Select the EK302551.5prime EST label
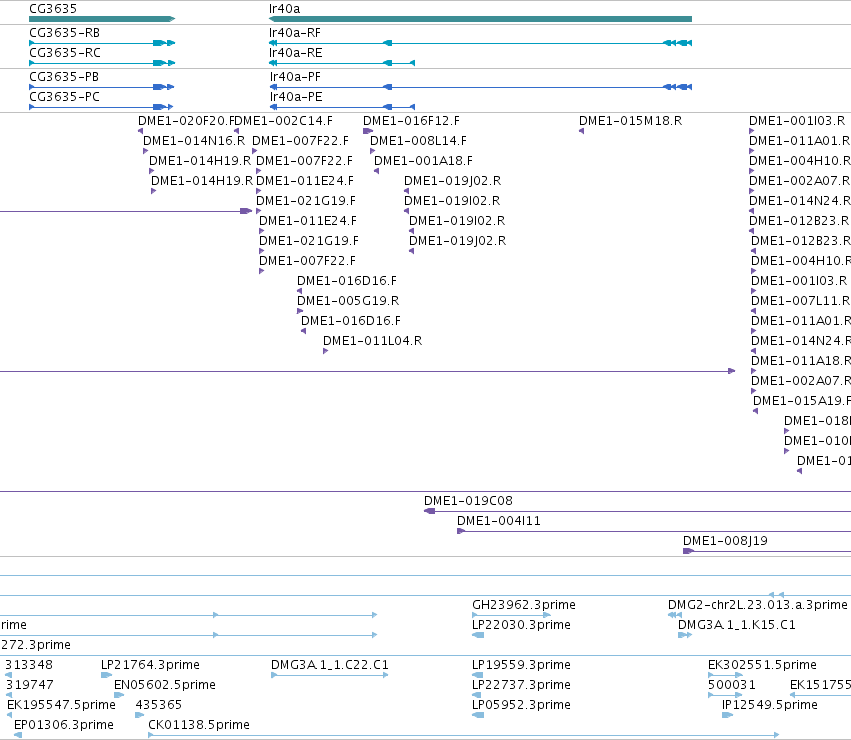Screen dimensions: 851x740 coord(762,665)
